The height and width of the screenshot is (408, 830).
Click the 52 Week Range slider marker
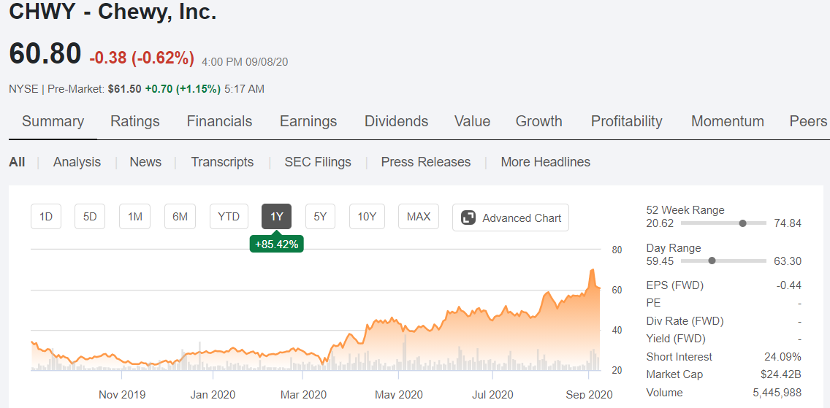point(742,223)
